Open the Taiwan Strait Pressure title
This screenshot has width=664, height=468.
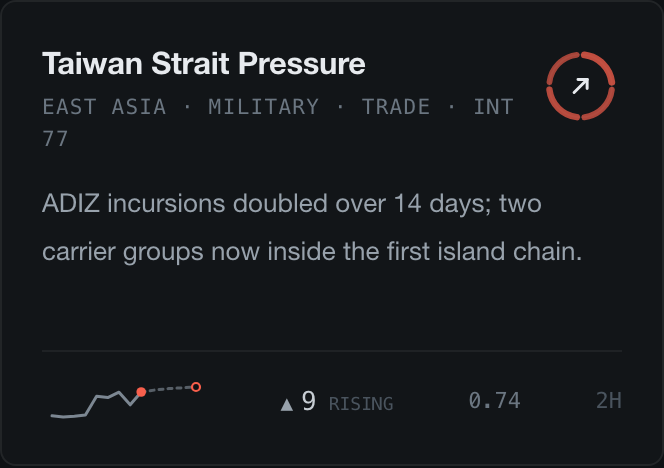tap(203, 64)
